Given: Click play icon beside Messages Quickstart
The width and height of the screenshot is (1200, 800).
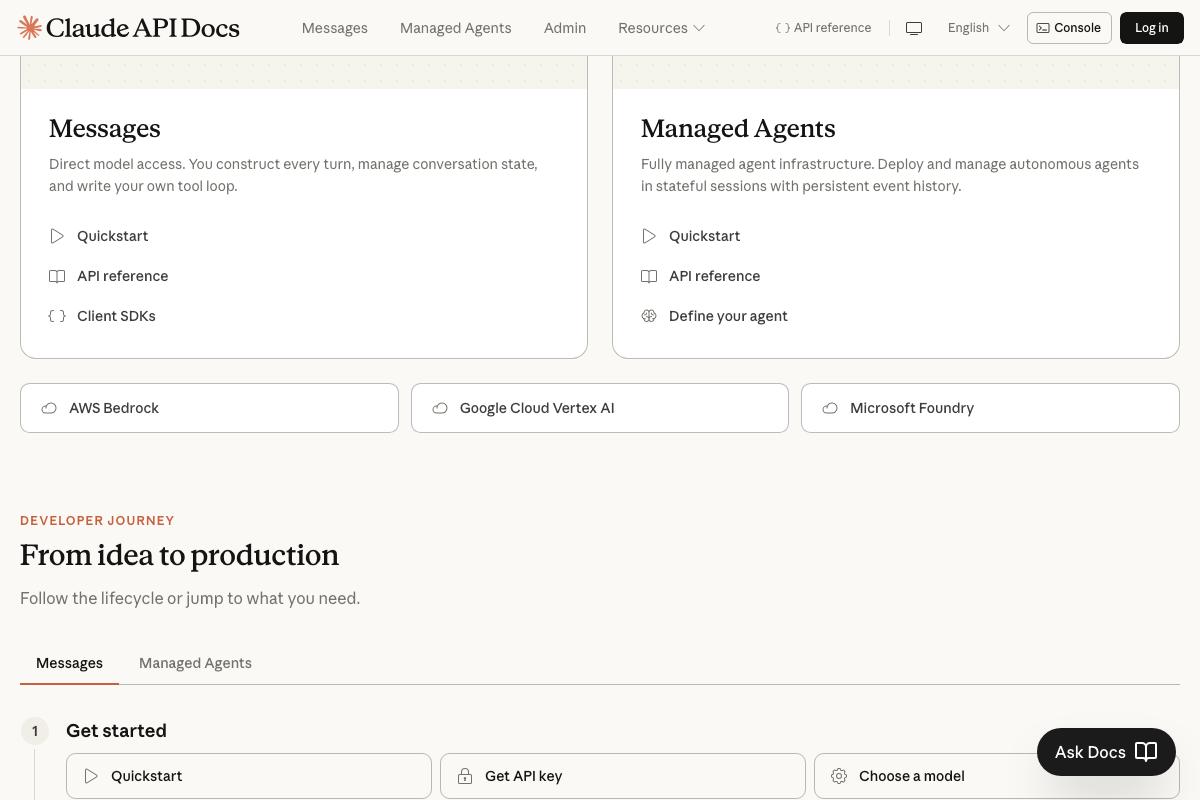Looking at the screenshot, I should [x=57, y=236].
